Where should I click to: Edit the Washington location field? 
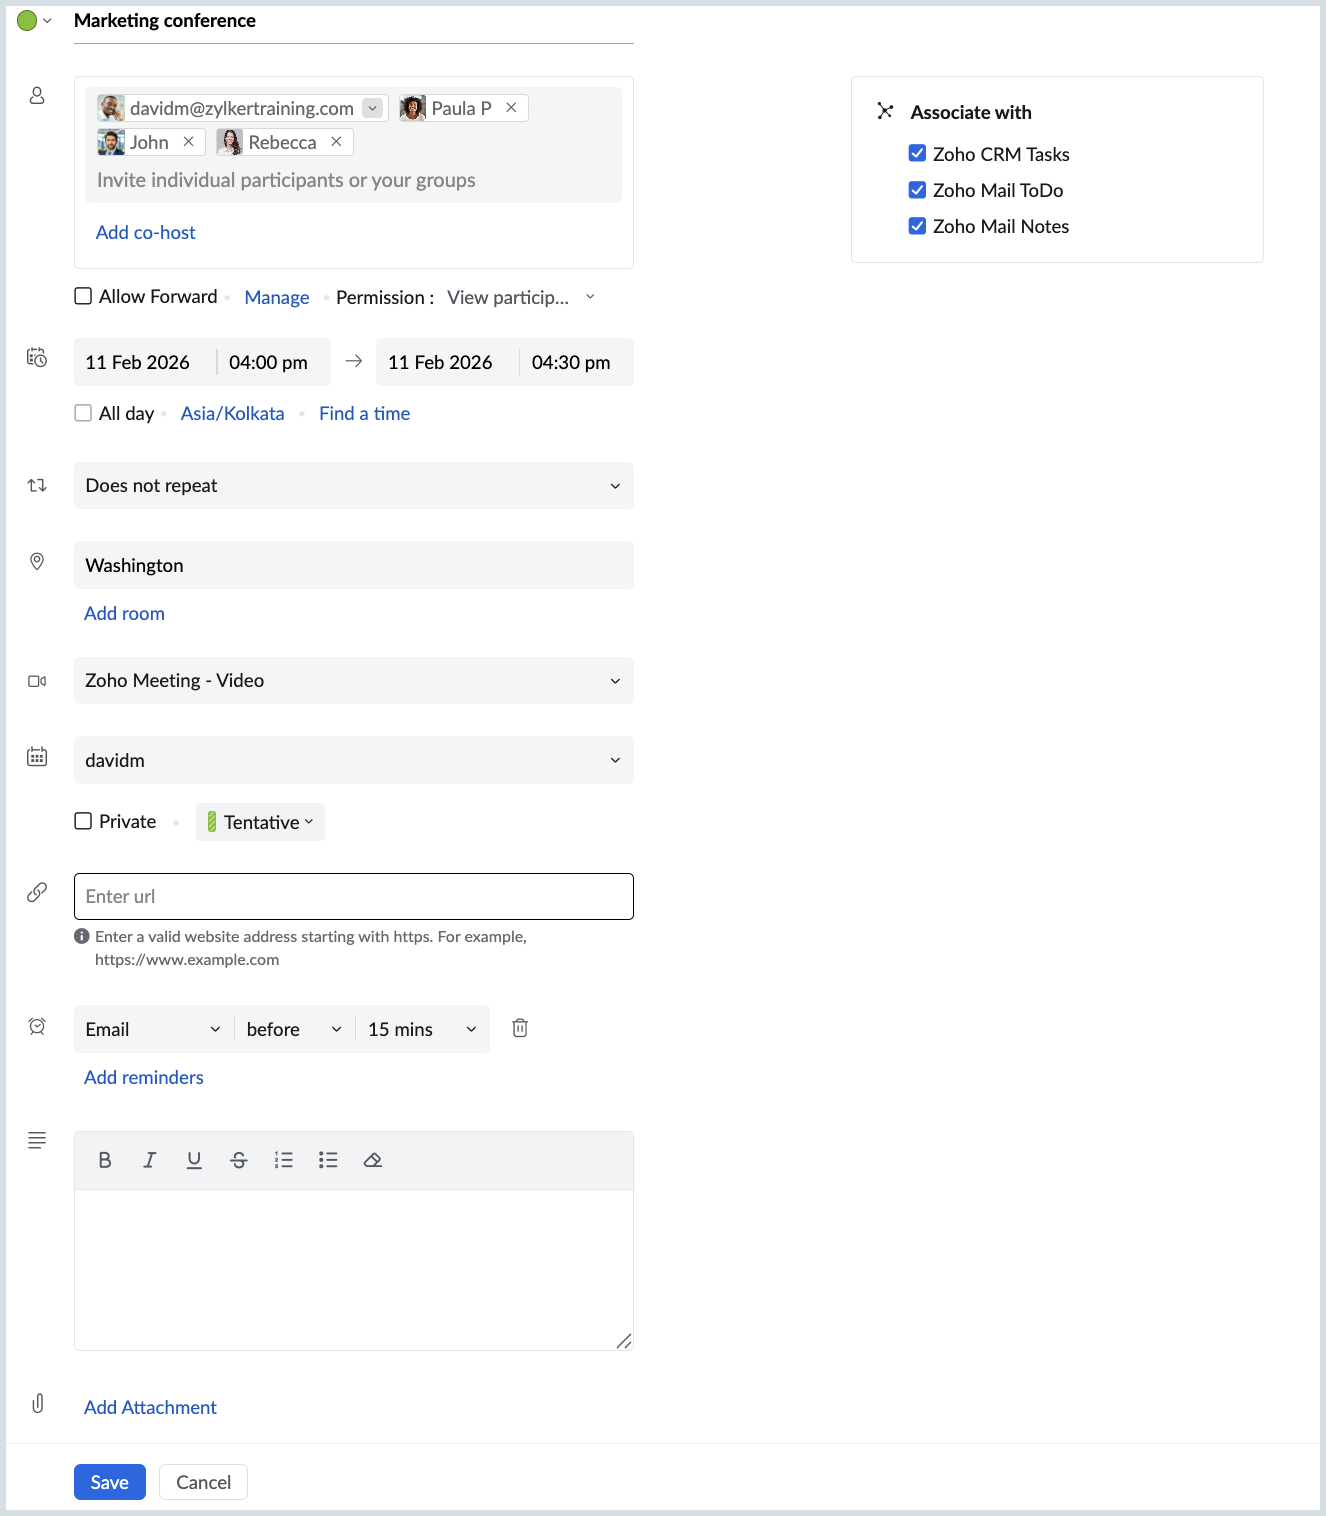point(354,565)
